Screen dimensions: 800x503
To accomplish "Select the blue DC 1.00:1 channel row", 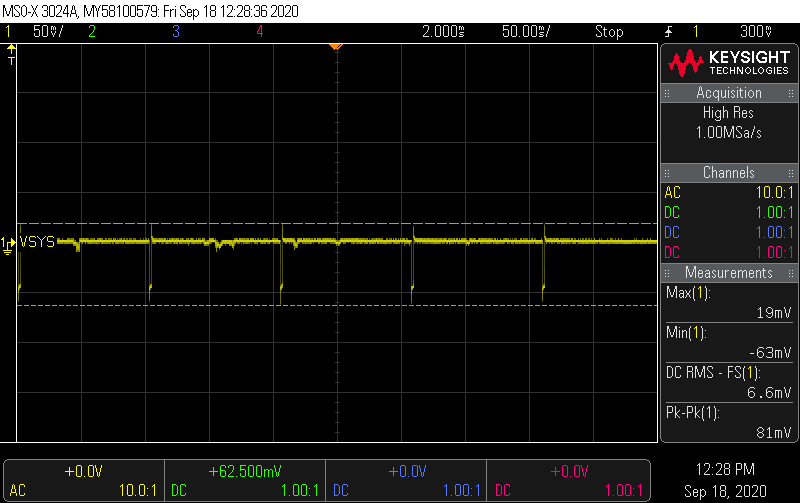I will tap(729, 233).
